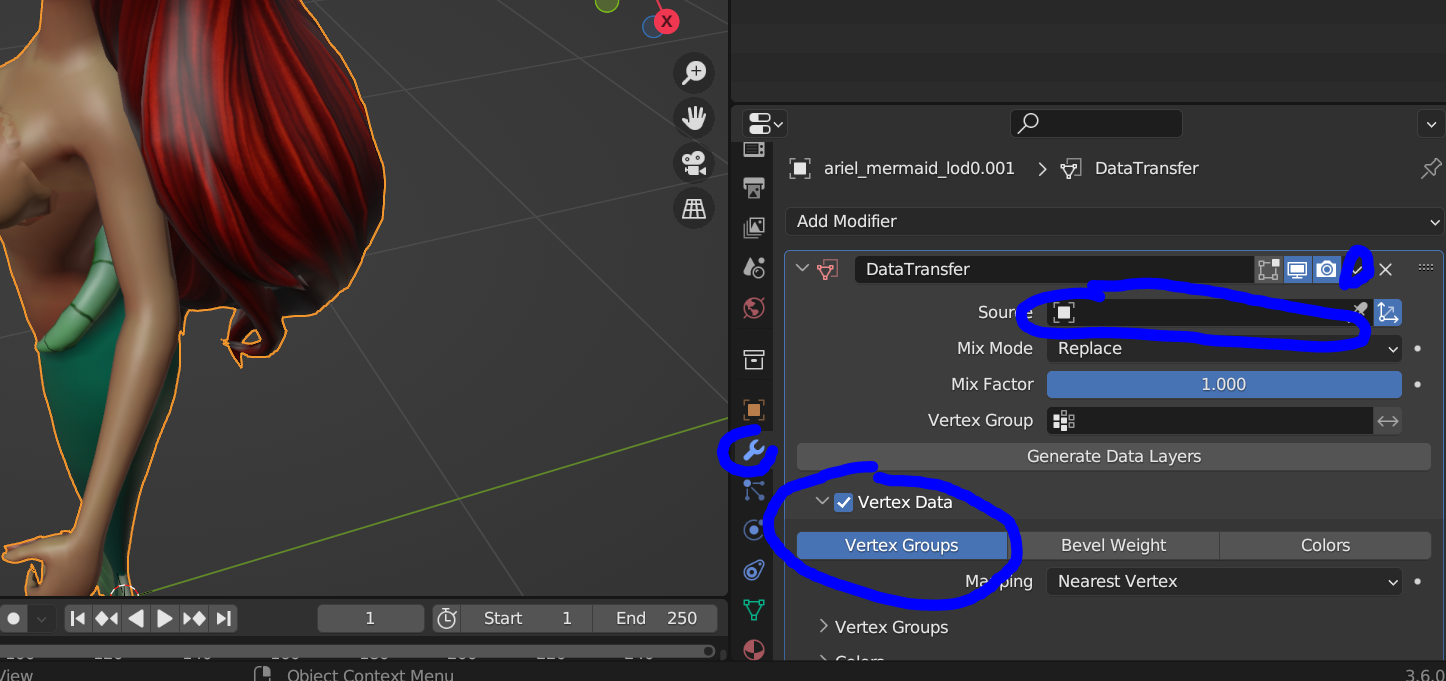1446x681 pixels.
Task: Click the red X axis gizmo ball
Action: pyautogui.click(x=666, y=21)
